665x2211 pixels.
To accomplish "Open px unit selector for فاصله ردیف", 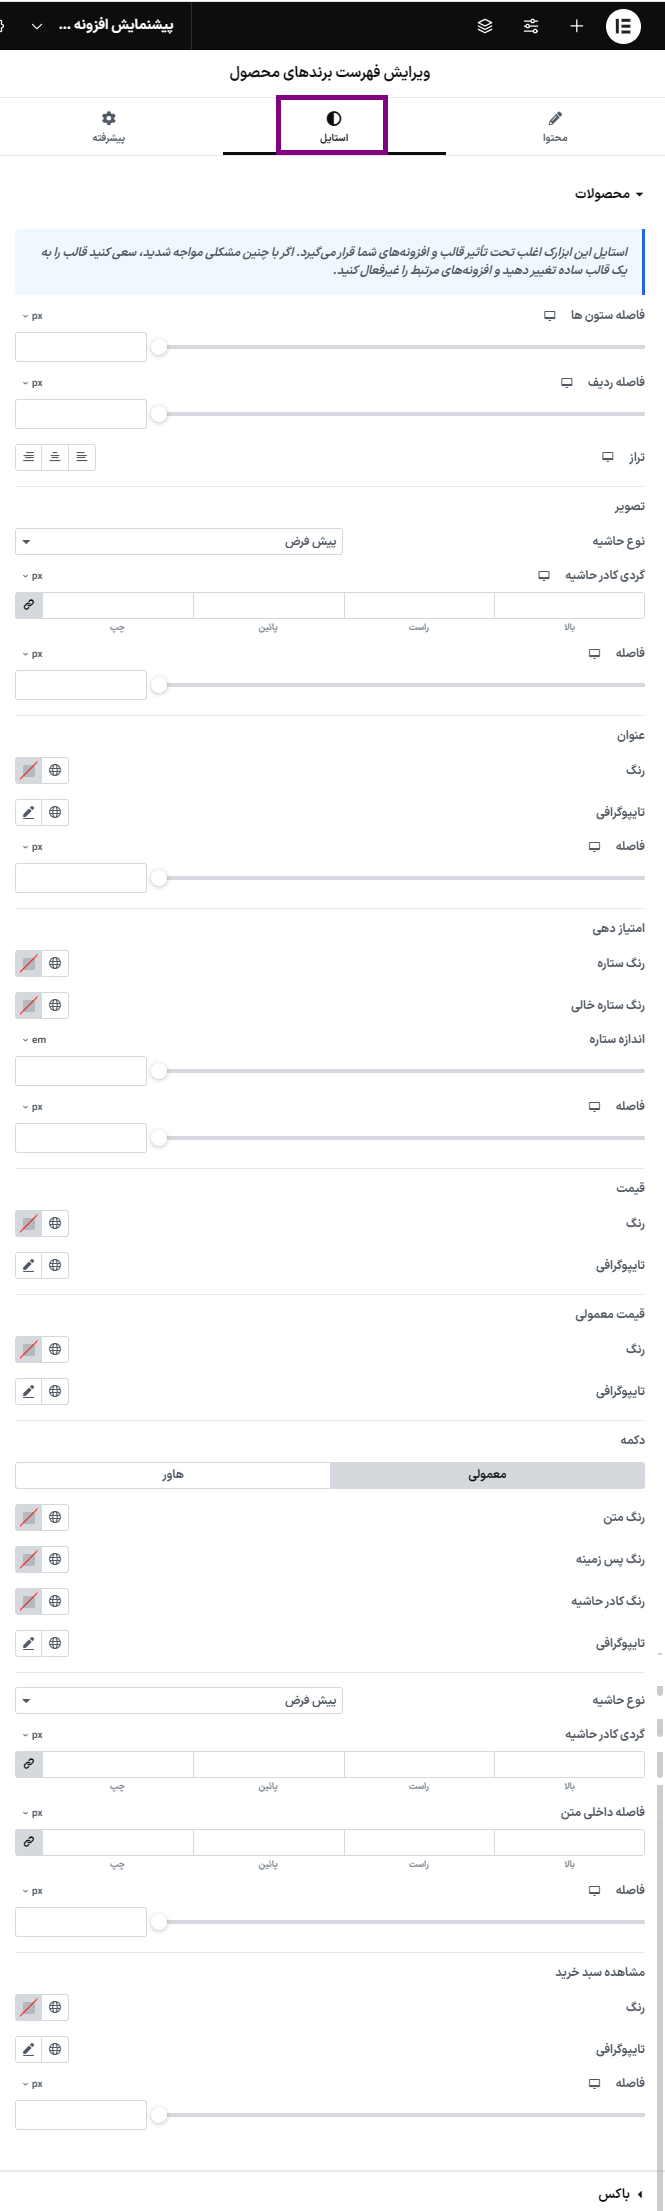I will click(31, 381).
